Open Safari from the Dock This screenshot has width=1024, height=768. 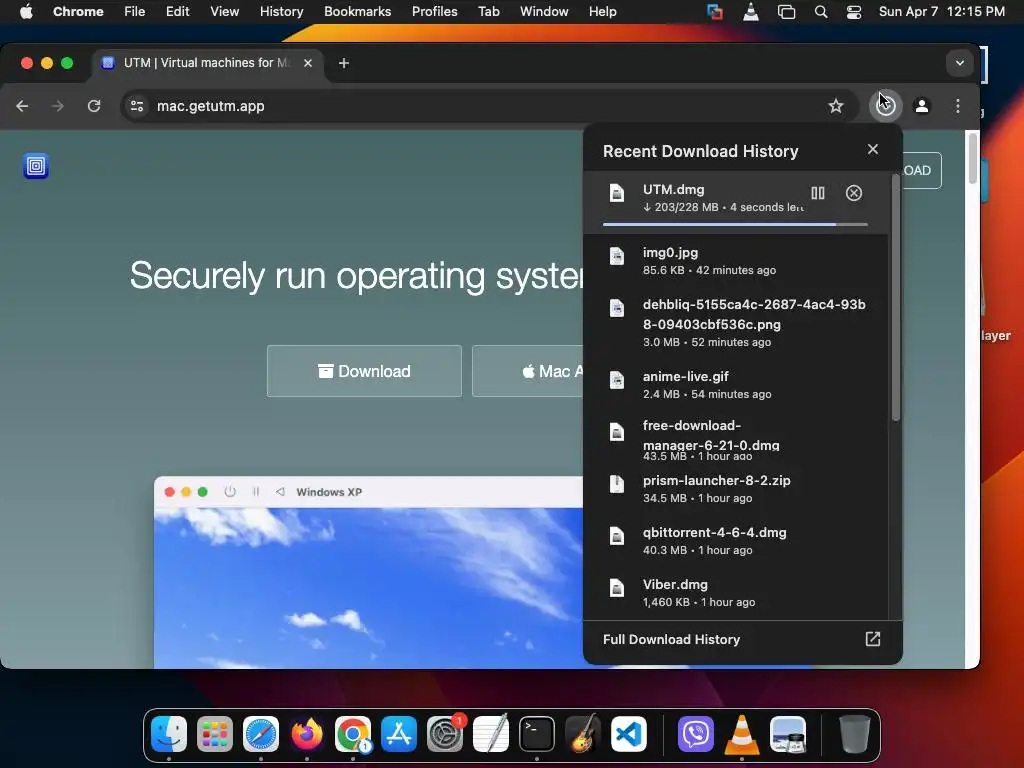click(x=261, y=733)
